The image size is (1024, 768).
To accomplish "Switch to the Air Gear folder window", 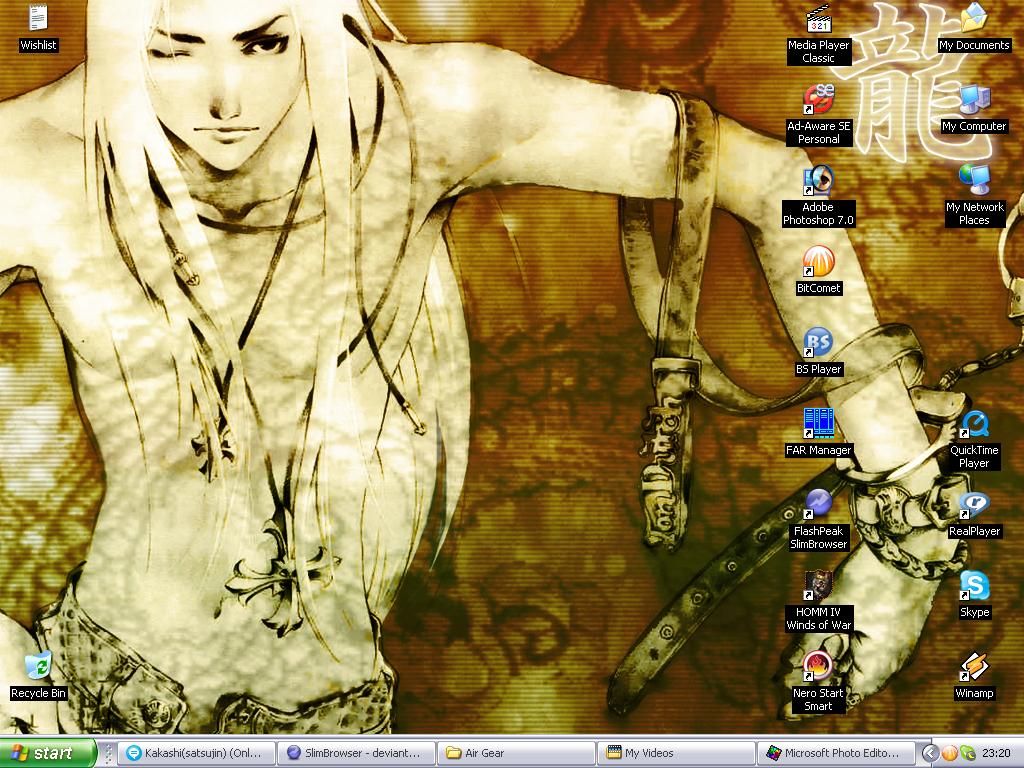I will pos(516,753).
